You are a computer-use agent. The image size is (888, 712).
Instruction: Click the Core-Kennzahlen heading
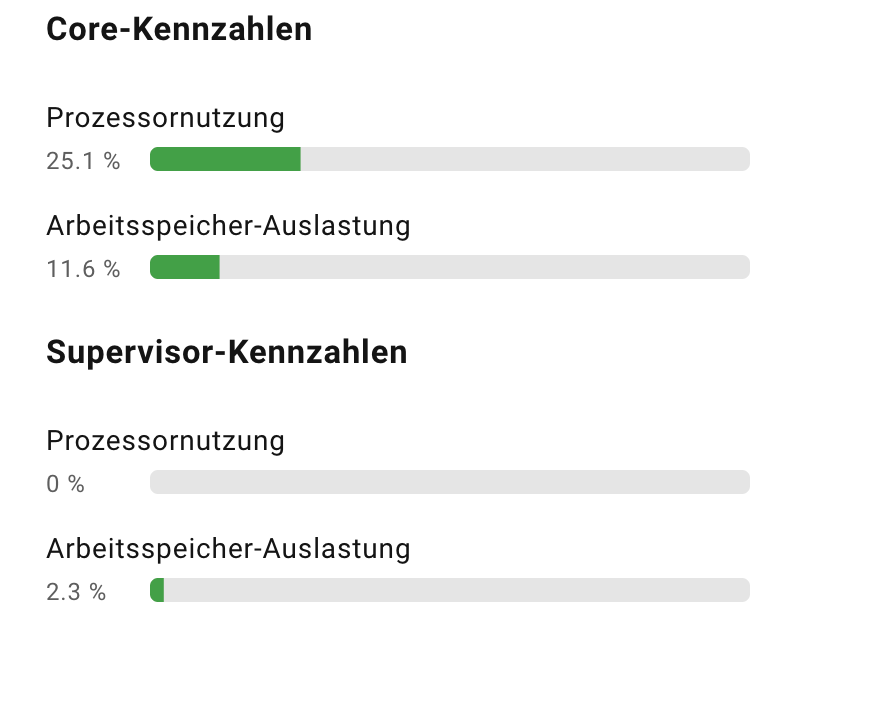179,30
